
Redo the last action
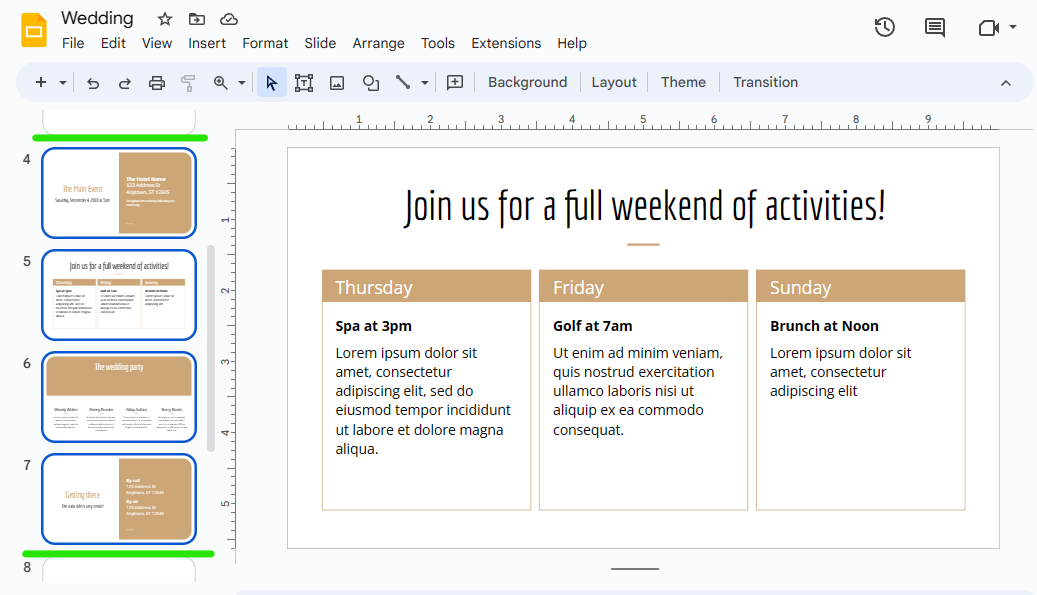[124, 82]
